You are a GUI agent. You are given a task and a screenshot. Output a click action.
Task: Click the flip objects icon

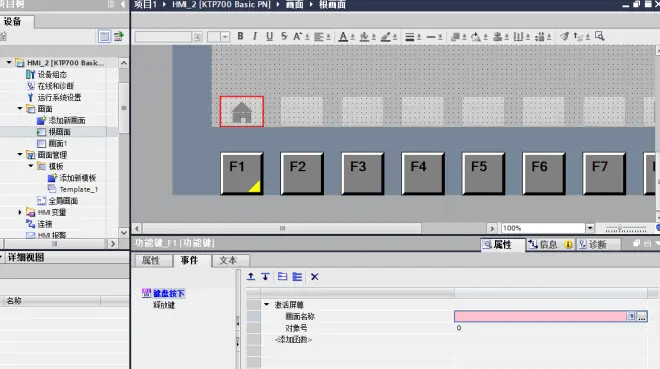(x=540, y=37)
